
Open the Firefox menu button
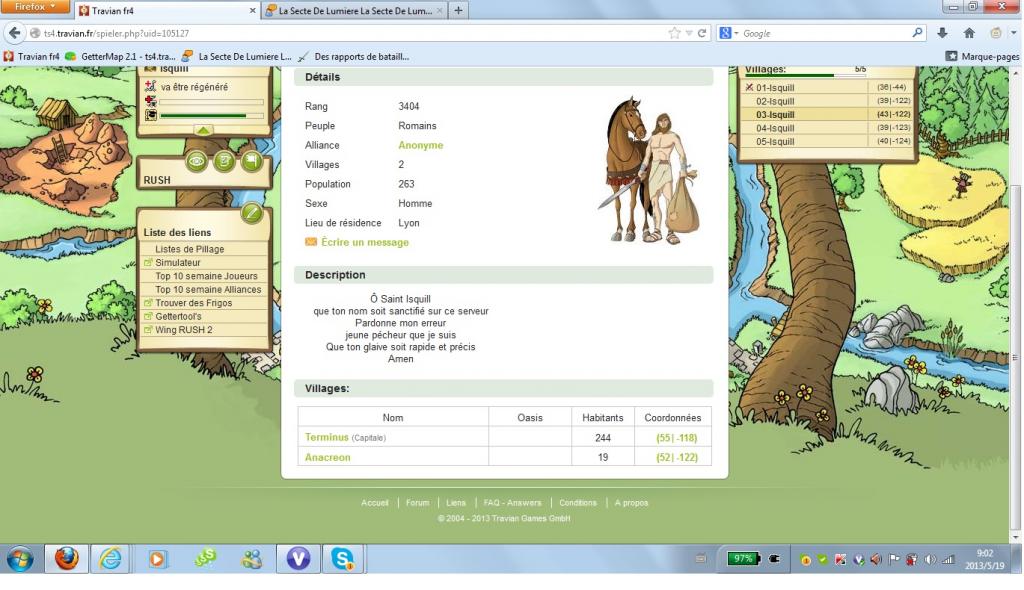(34, 7)
